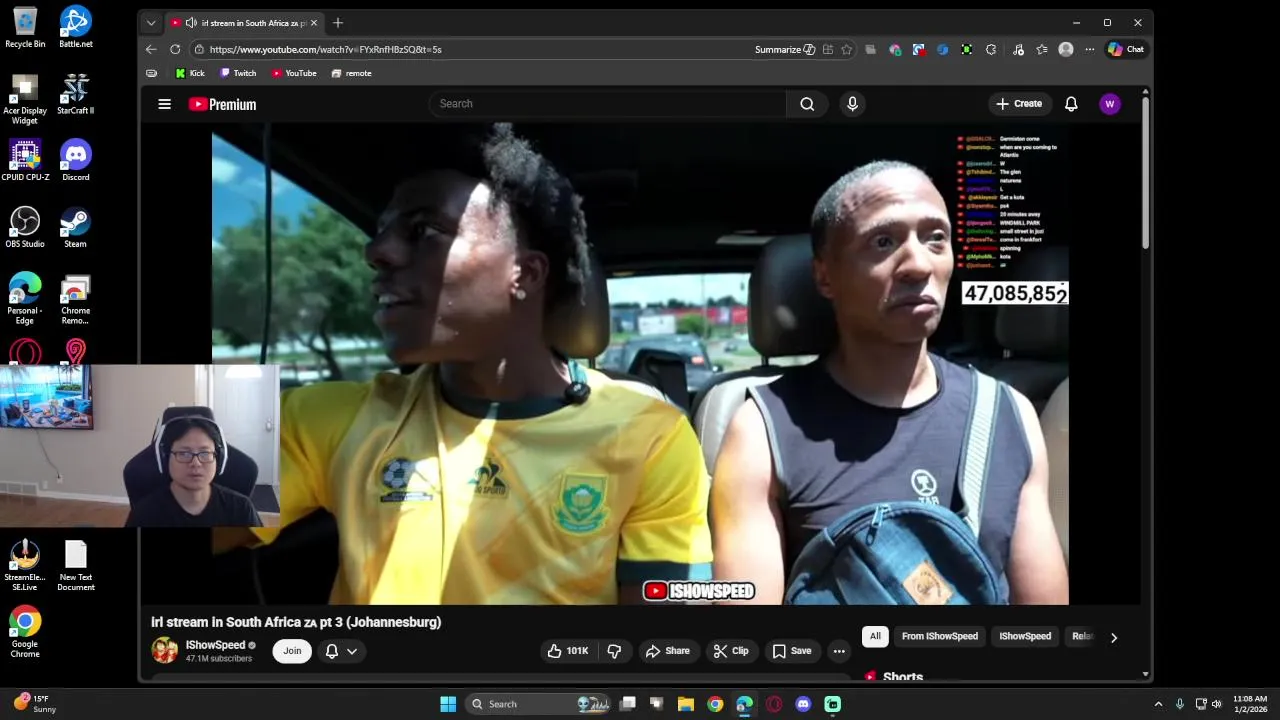This screenshot has width=1280, height=720.
Task: Open browser profile avatar
Action: click(x=1066, y=49)
